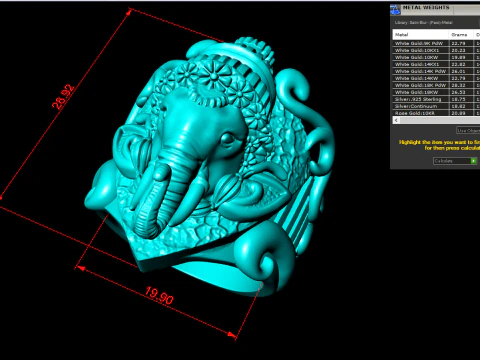Select the White Gold:14KX1 row
This screenshot has width=480, height=360.
[436, 64]
